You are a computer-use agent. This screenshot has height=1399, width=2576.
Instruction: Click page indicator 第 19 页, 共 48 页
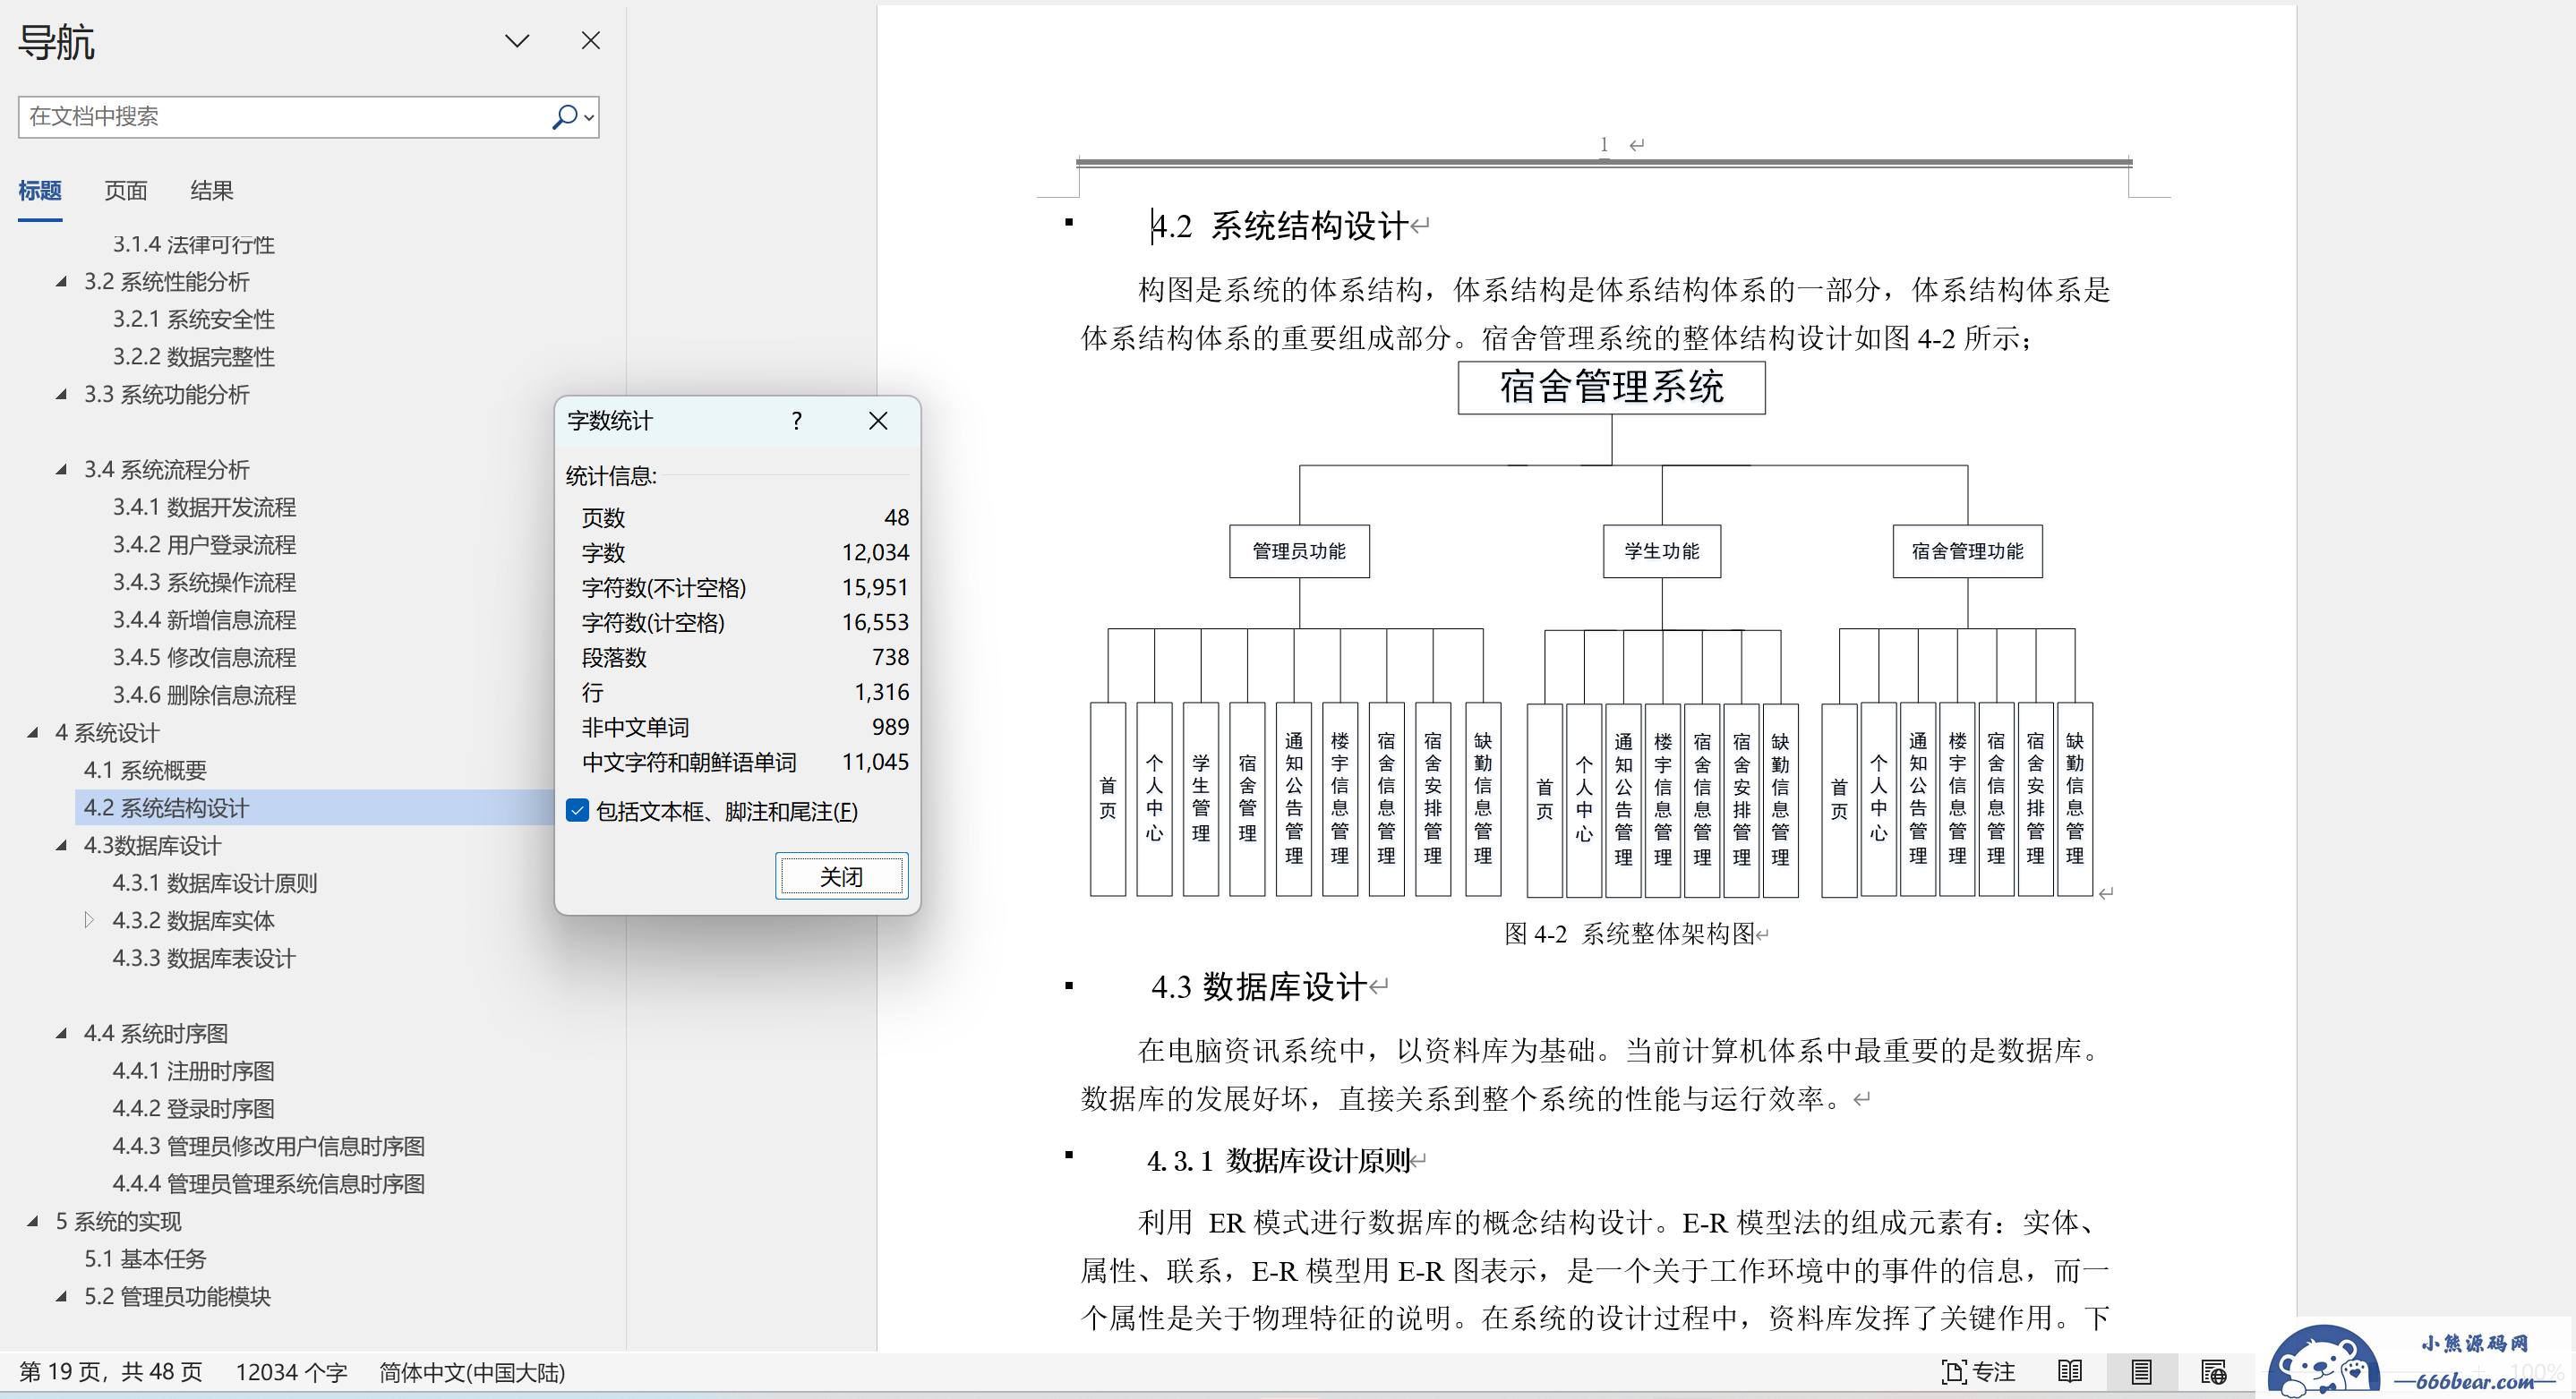tap(110, 1372)
